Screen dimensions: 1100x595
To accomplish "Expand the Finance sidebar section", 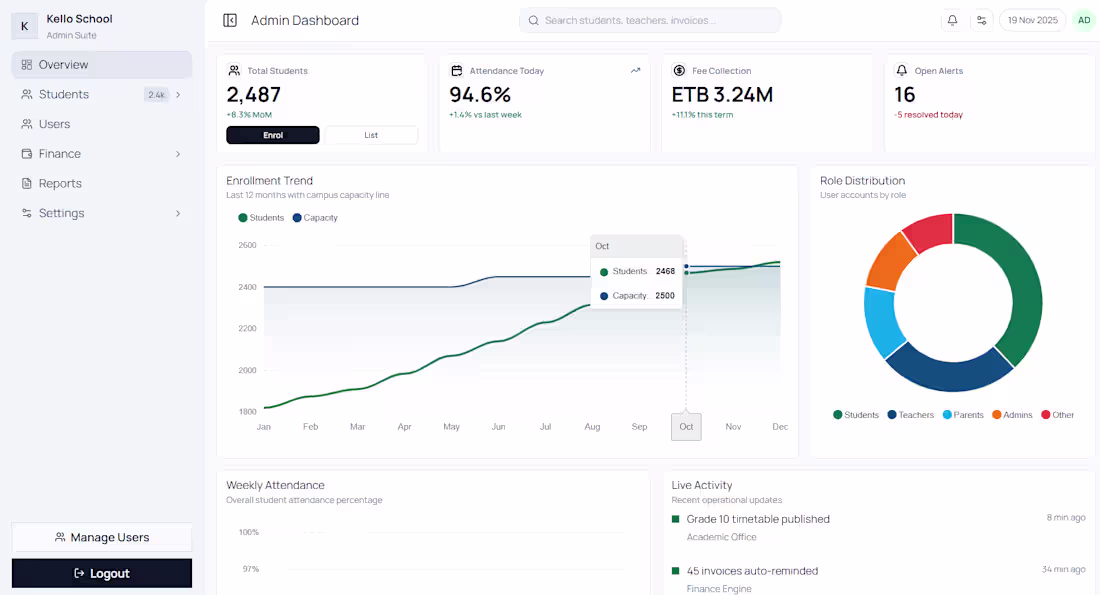I will tap(178, 154).
